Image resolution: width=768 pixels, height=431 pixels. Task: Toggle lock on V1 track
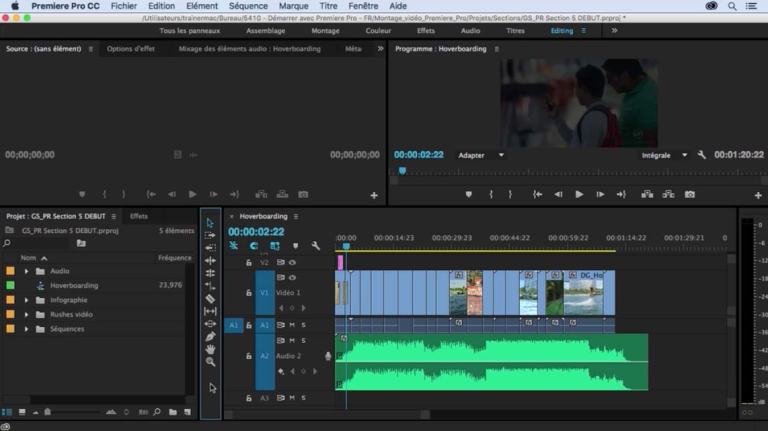[249, 292]
